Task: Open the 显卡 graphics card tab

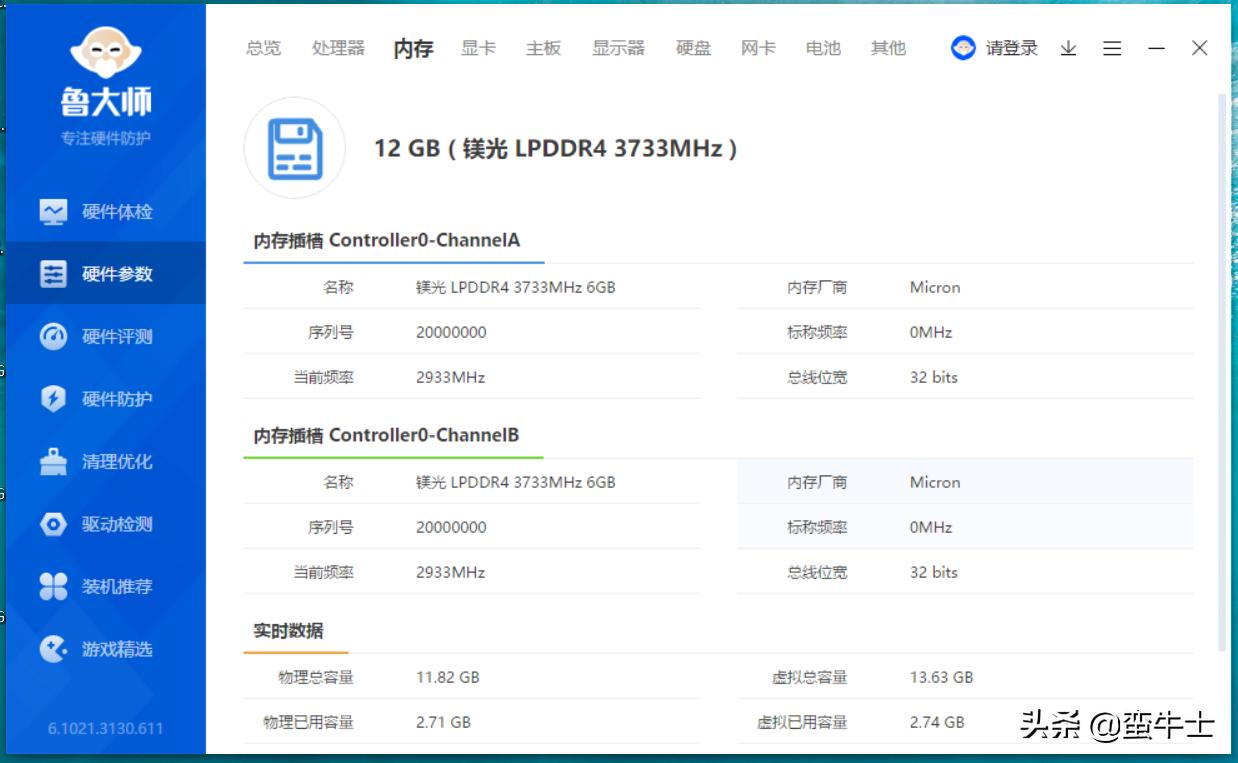Action: pos(477,47)
